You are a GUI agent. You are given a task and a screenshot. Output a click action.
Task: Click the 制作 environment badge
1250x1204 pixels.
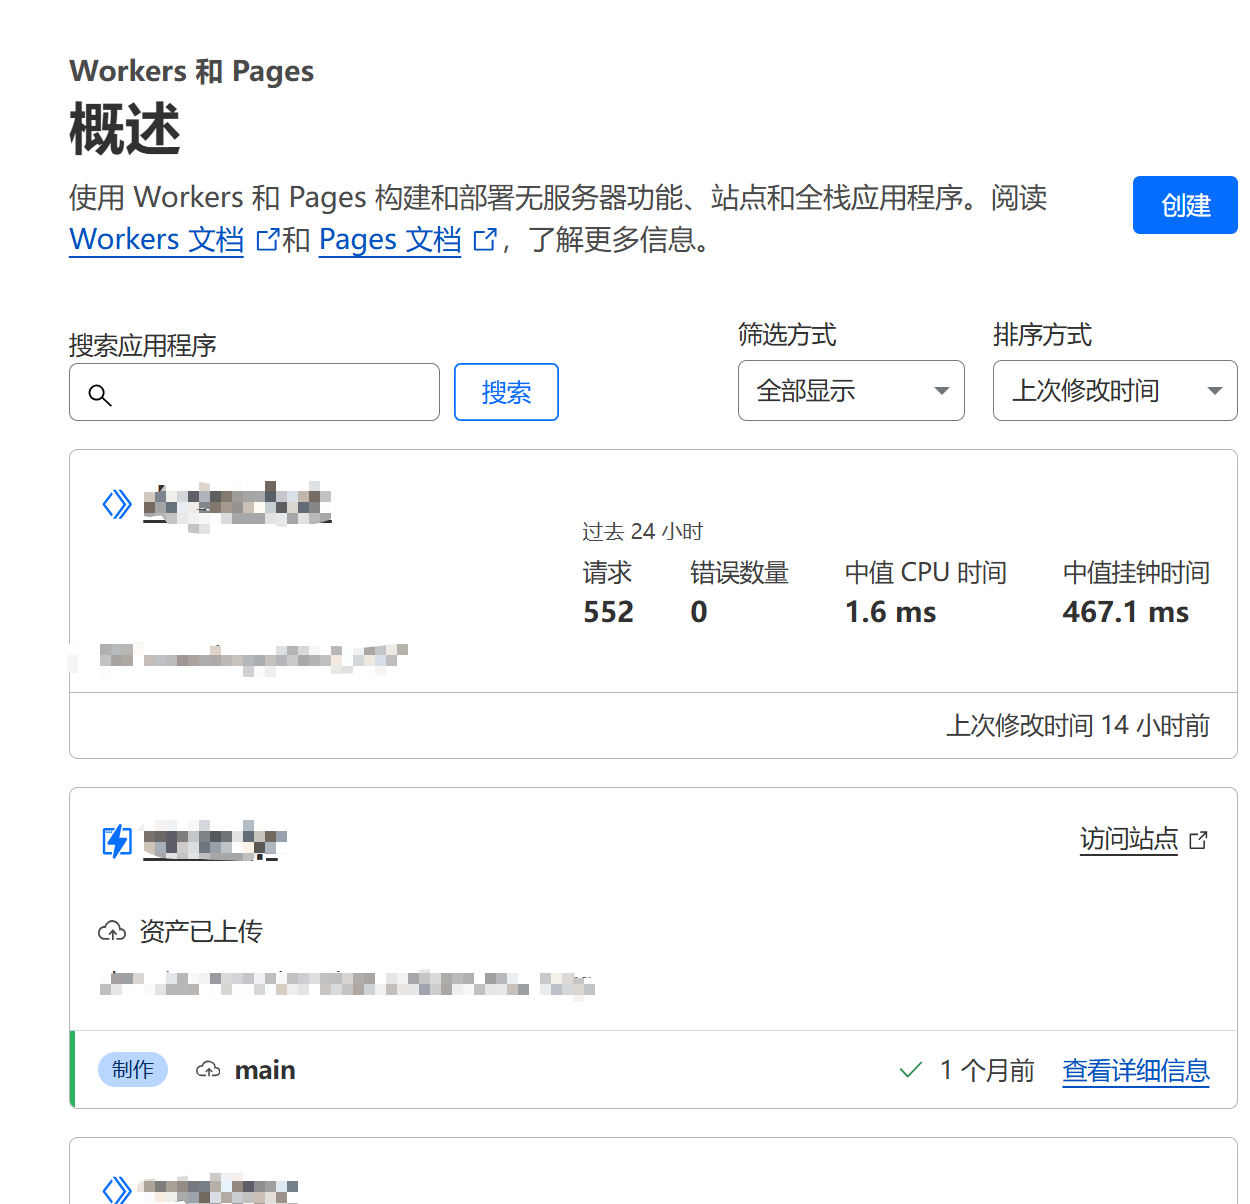pos(133,1069)
